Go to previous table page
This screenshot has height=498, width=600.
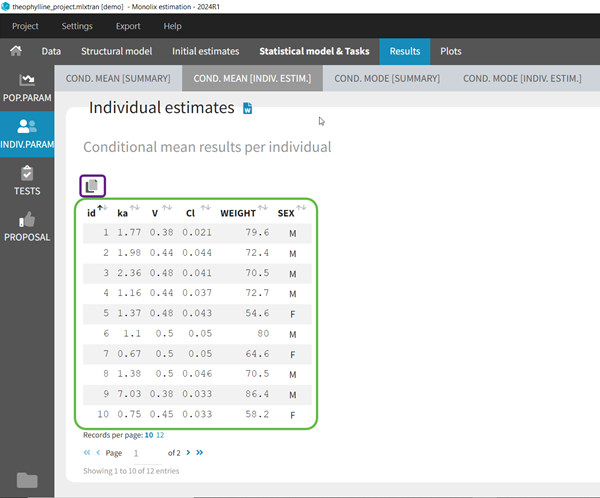click(98, 452)
